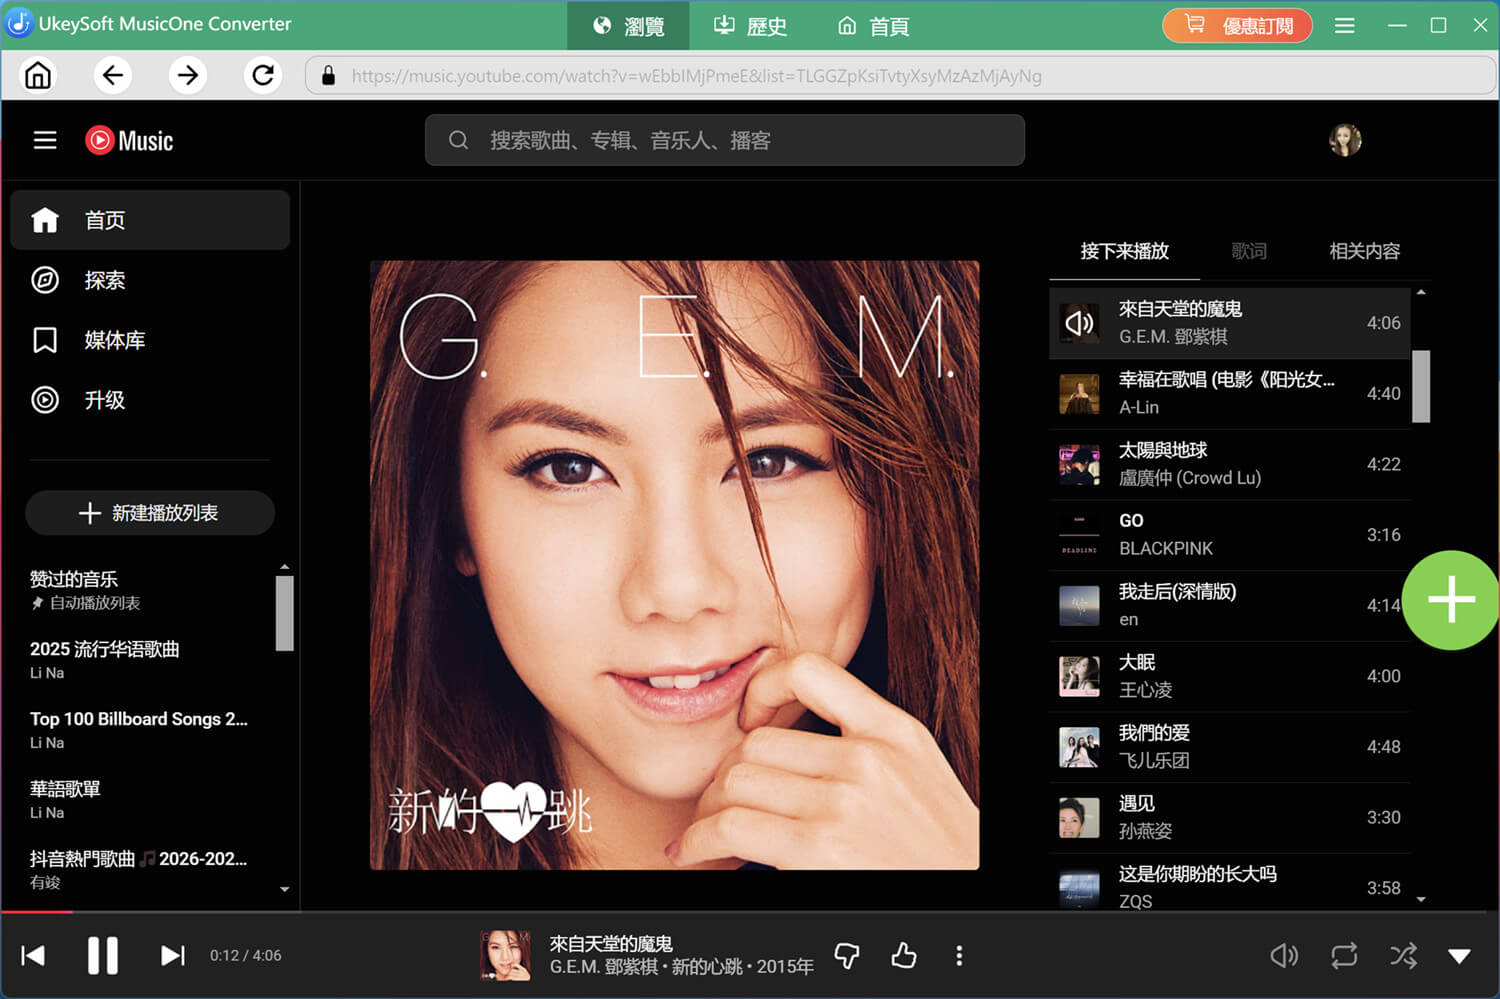Click the volume control in the player
Screen dimensions: 1500x999
(1284, 955)
